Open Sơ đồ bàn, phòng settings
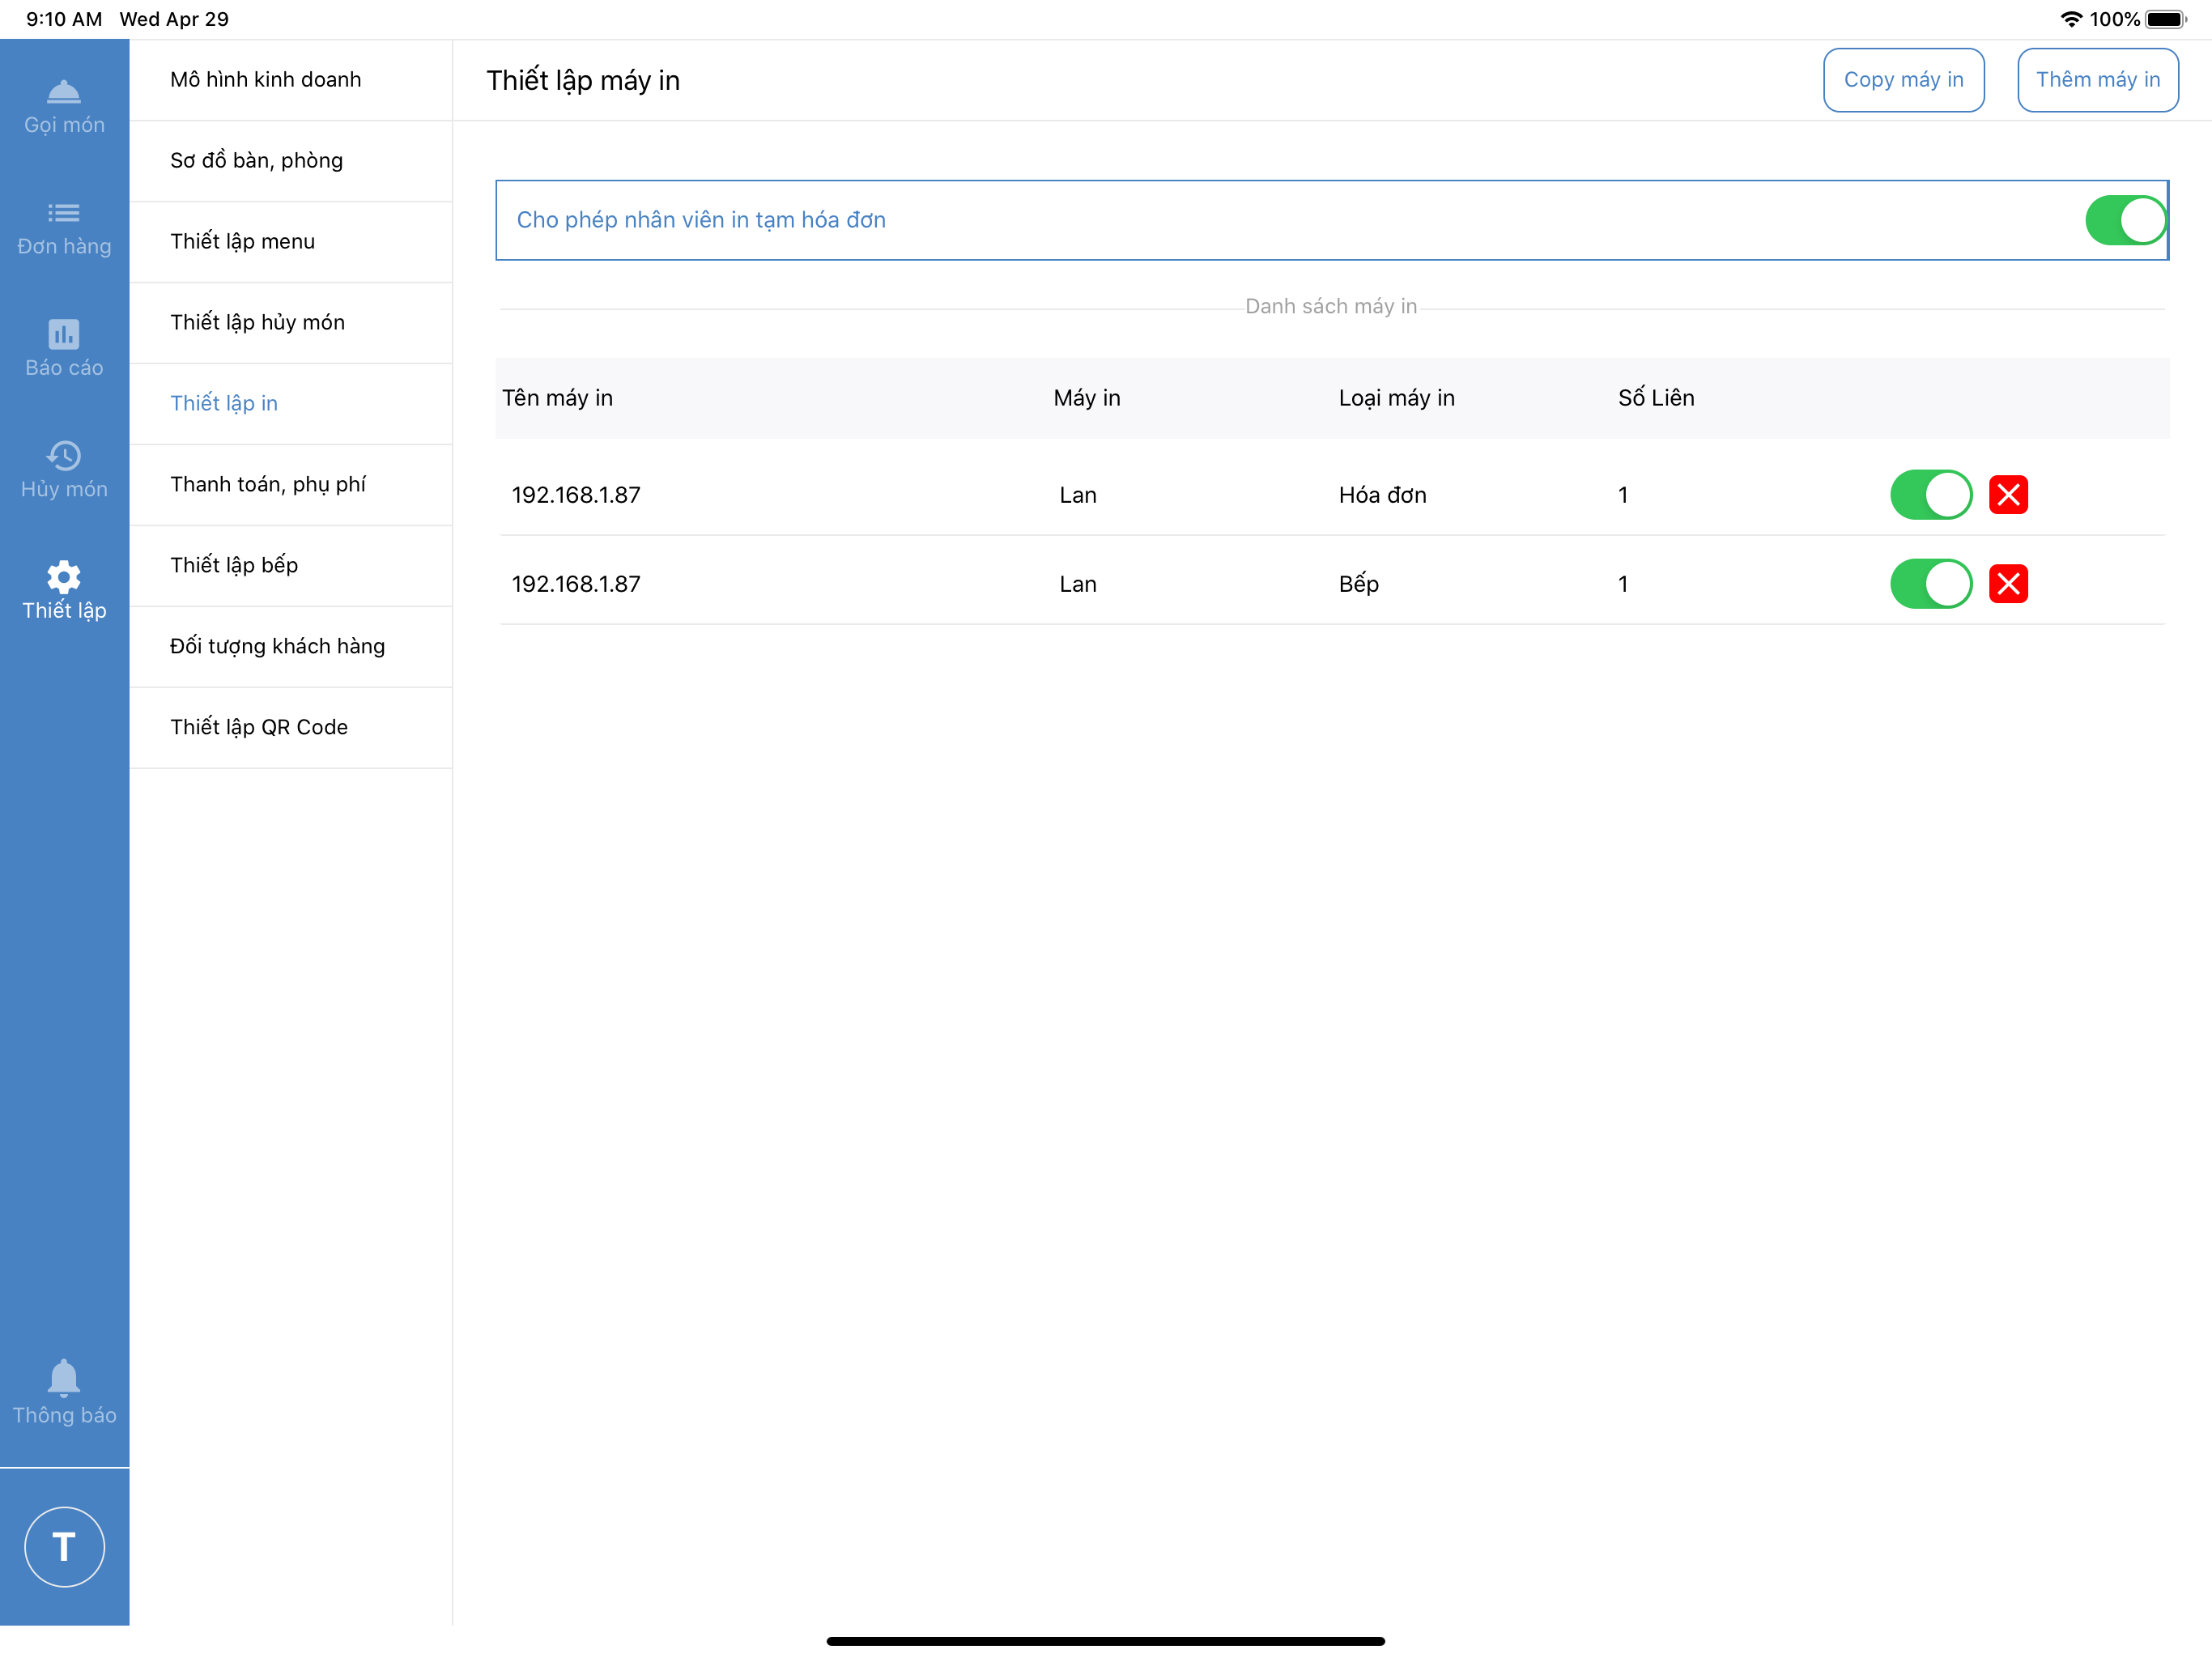Viewport: 2212px width, 1658px height. 291,161
